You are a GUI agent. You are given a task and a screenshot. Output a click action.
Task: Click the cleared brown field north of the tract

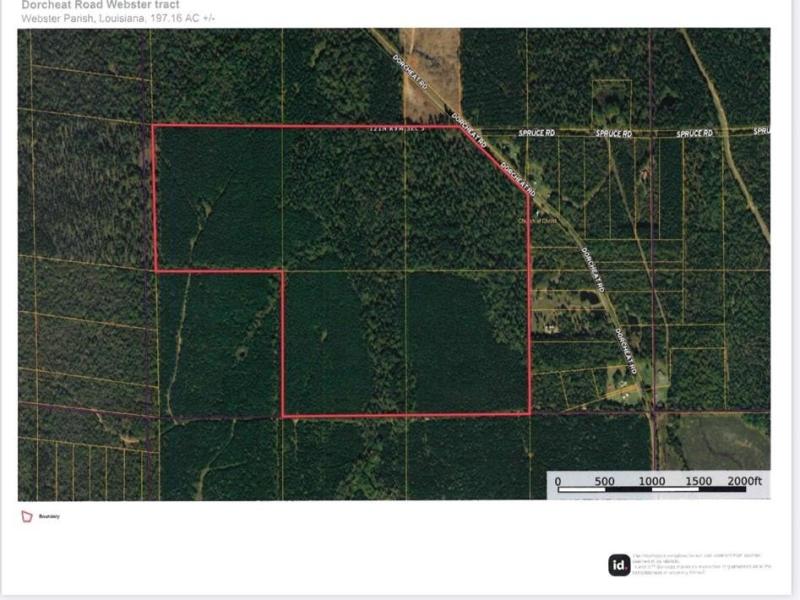click(x=430, y=60)
